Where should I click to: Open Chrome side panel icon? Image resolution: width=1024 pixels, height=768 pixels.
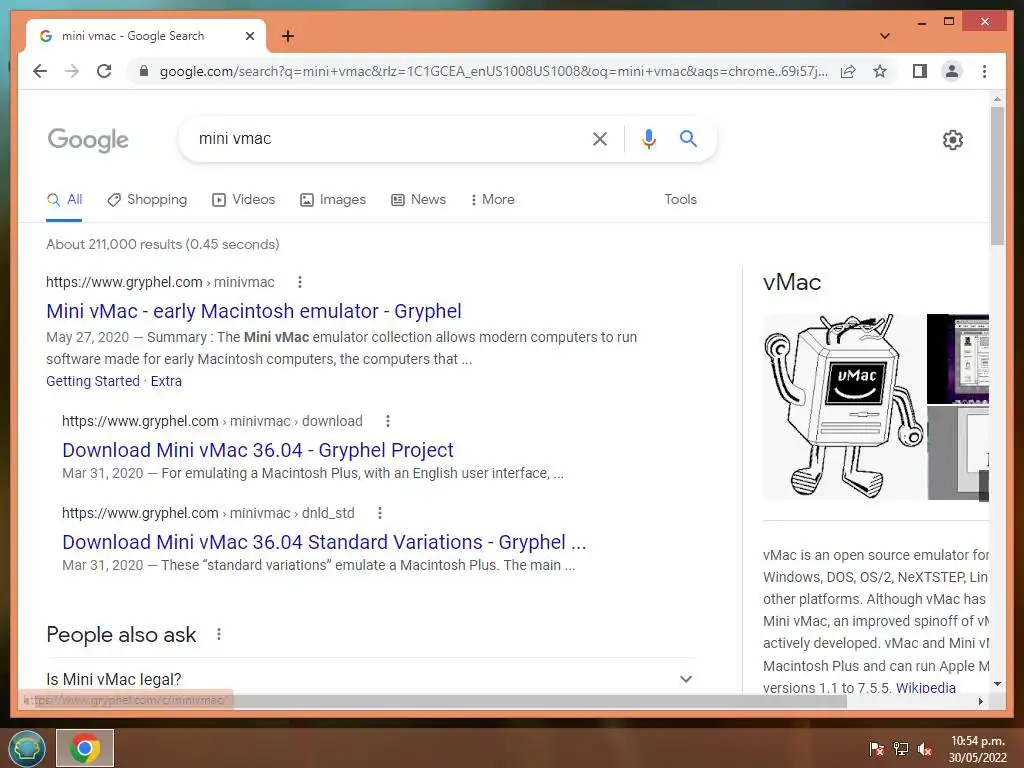point(920,71)
